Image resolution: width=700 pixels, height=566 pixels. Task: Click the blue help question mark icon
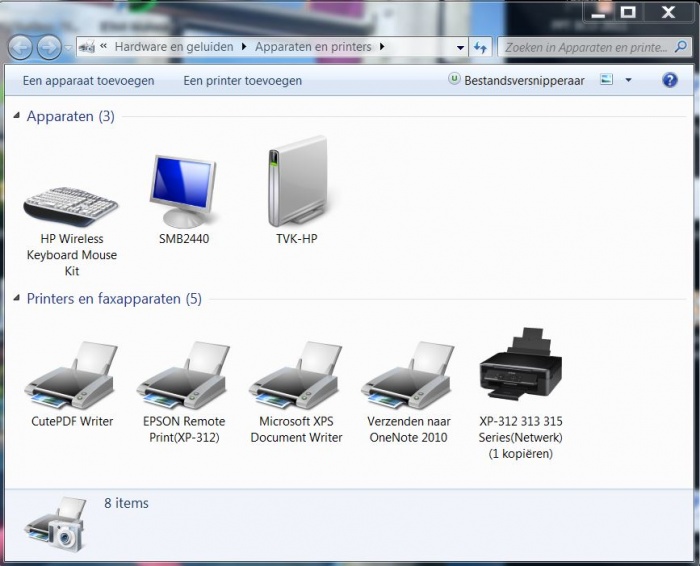coord(670,80)
